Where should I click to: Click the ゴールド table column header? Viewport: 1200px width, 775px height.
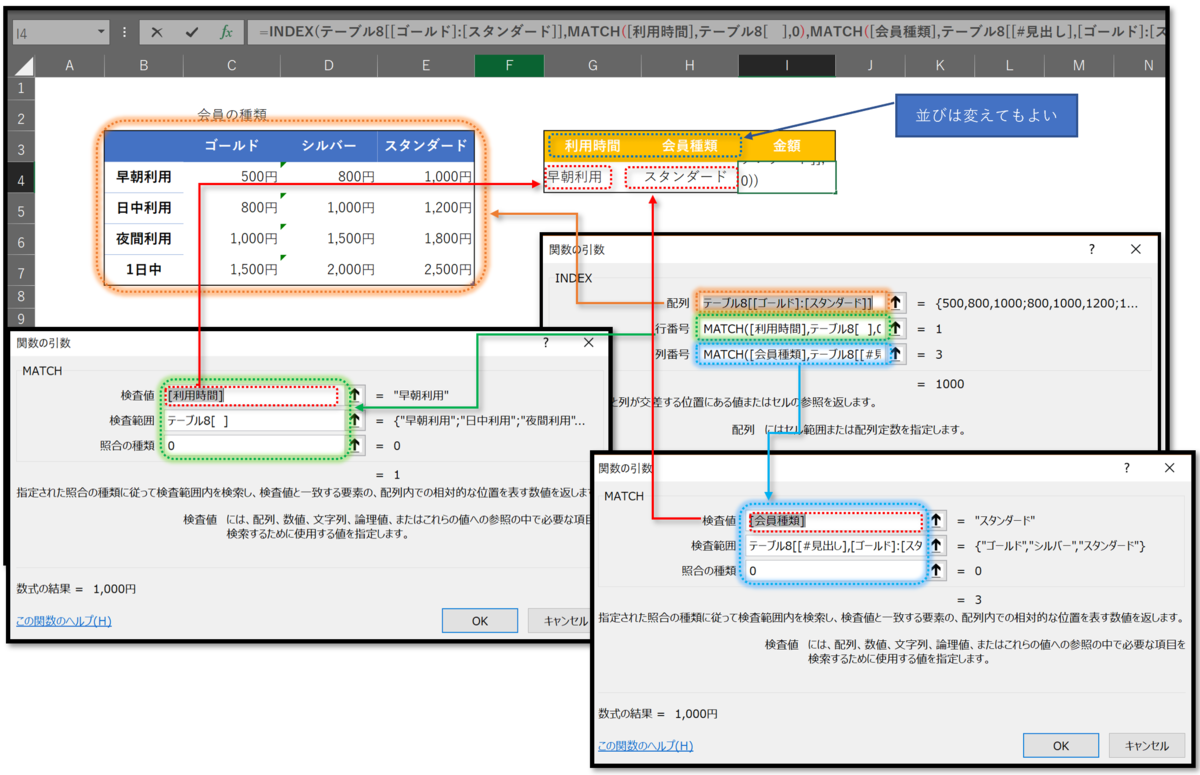pos(231,145)
